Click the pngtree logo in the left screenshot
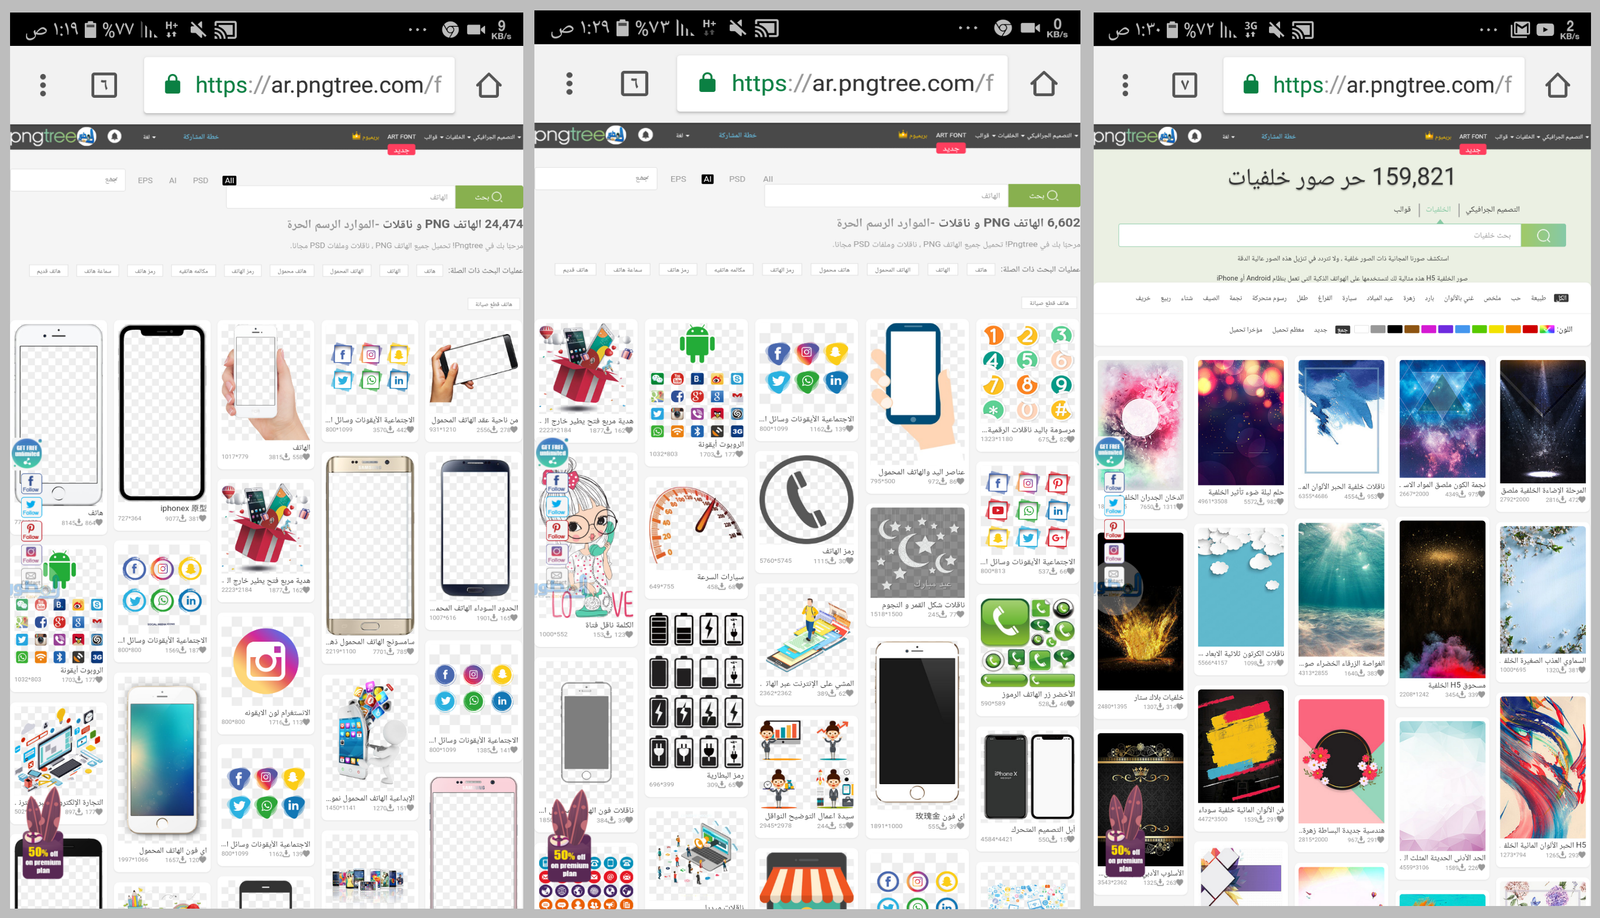Viewport: 1600px width, 918px height. 53,136
